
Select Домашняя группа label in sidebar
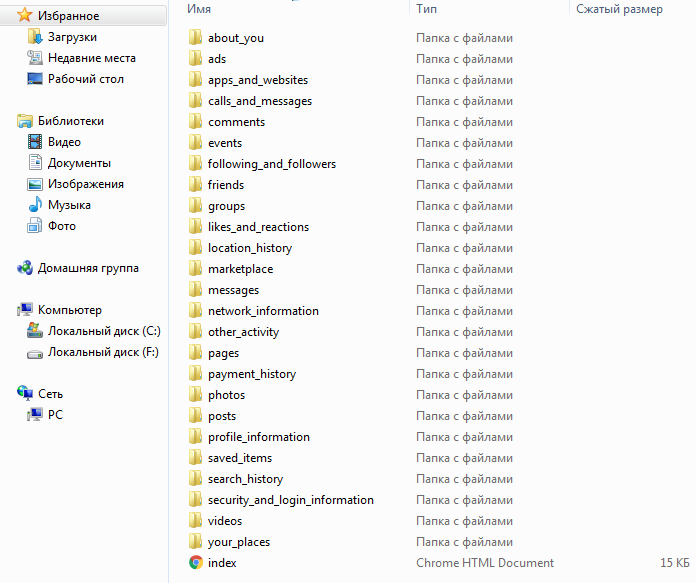click(88, 268)
